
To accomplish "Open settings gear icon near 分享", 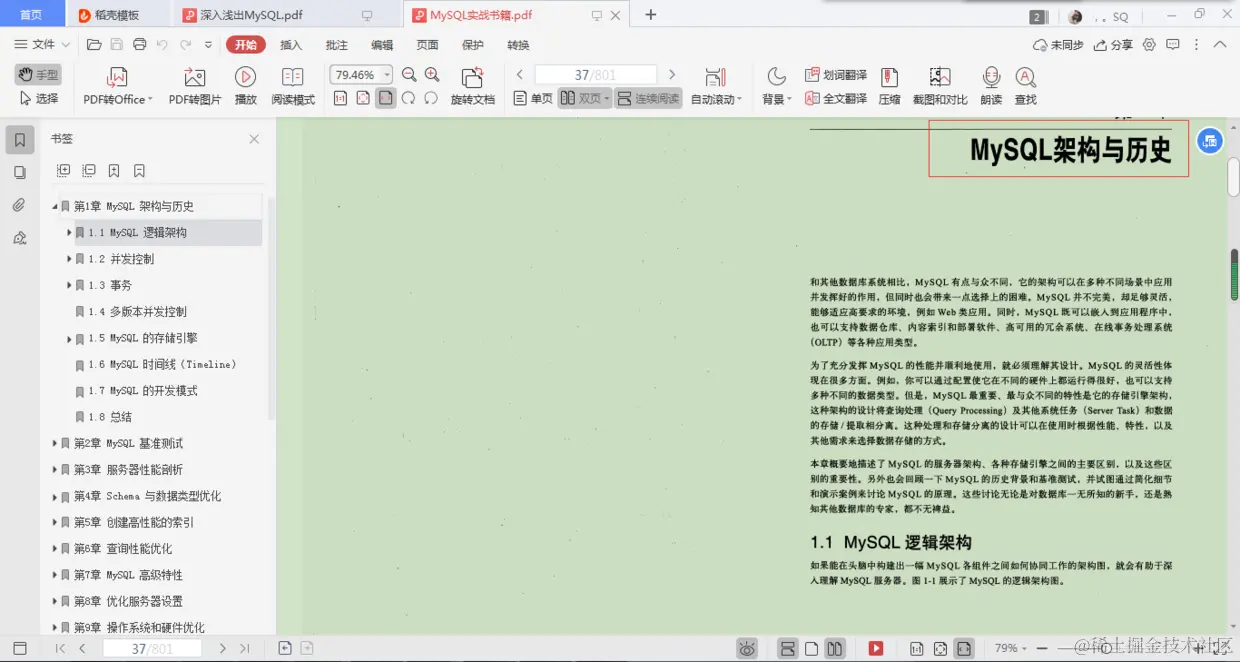I will click(x=1149, y=45).
